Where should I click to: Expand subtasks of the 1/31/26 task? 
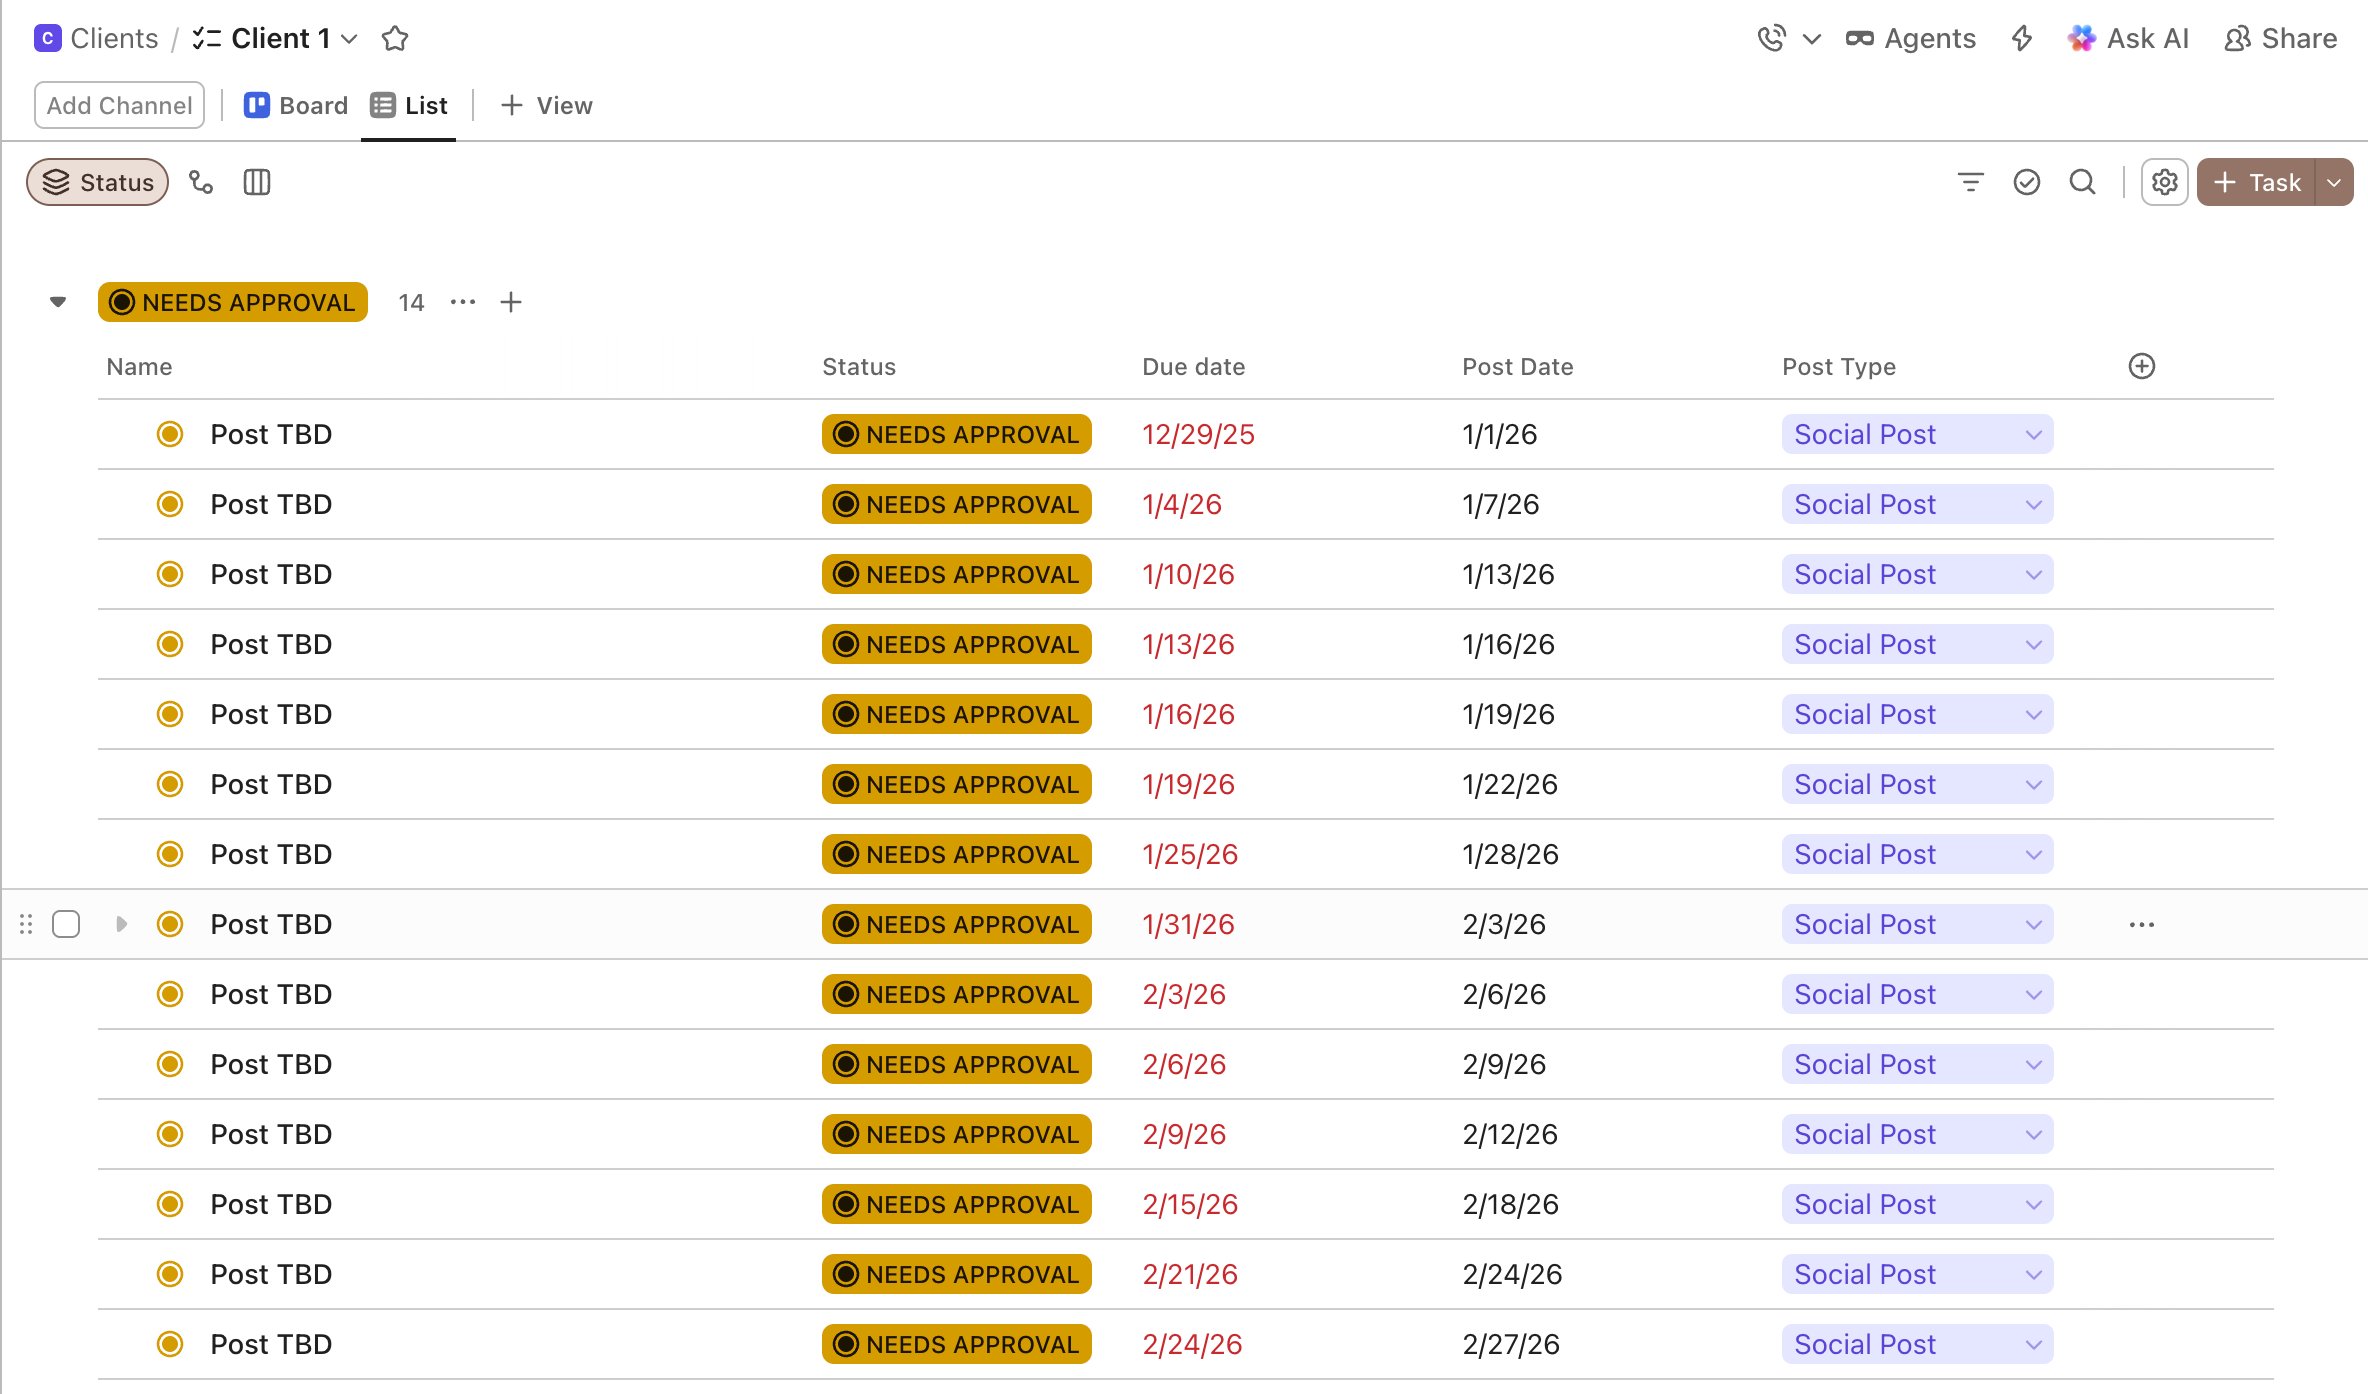(x=121, y=924)
